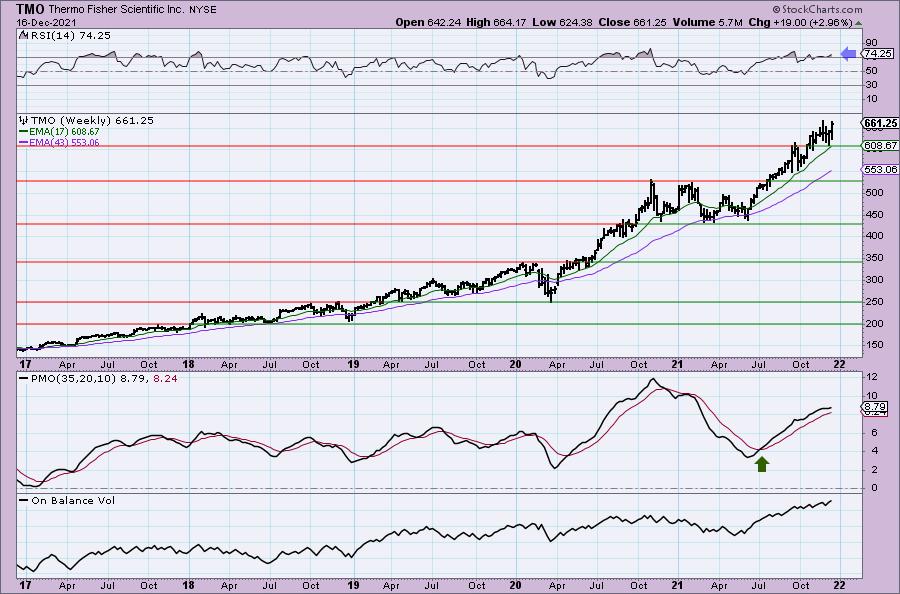The image size is (900, 594).
Task: Click the Volume 5.7M value
Action: click(708, 22)
